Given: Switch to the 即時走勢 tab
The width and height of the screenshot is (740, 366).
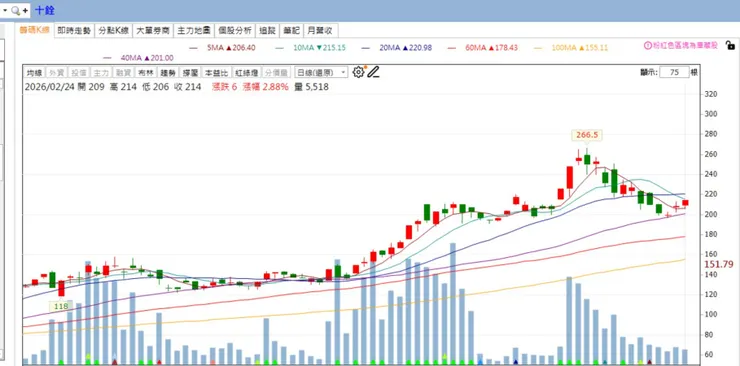Looking at the screenshot, I should [74, 31].
